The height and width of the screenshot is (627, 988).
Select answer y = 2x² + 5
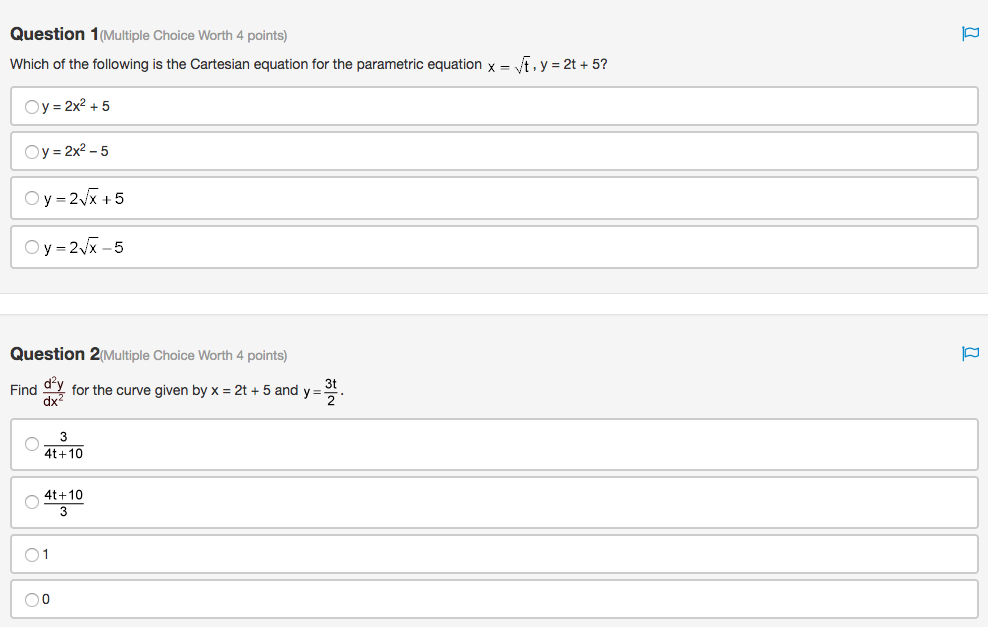click(31, 105)
